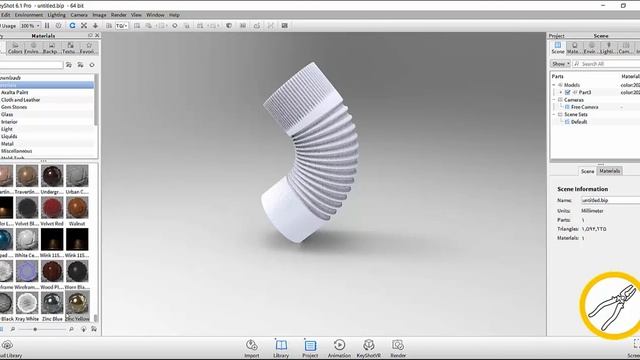
Task: Switch to the Colors library tab
Action: click(15, 48)
